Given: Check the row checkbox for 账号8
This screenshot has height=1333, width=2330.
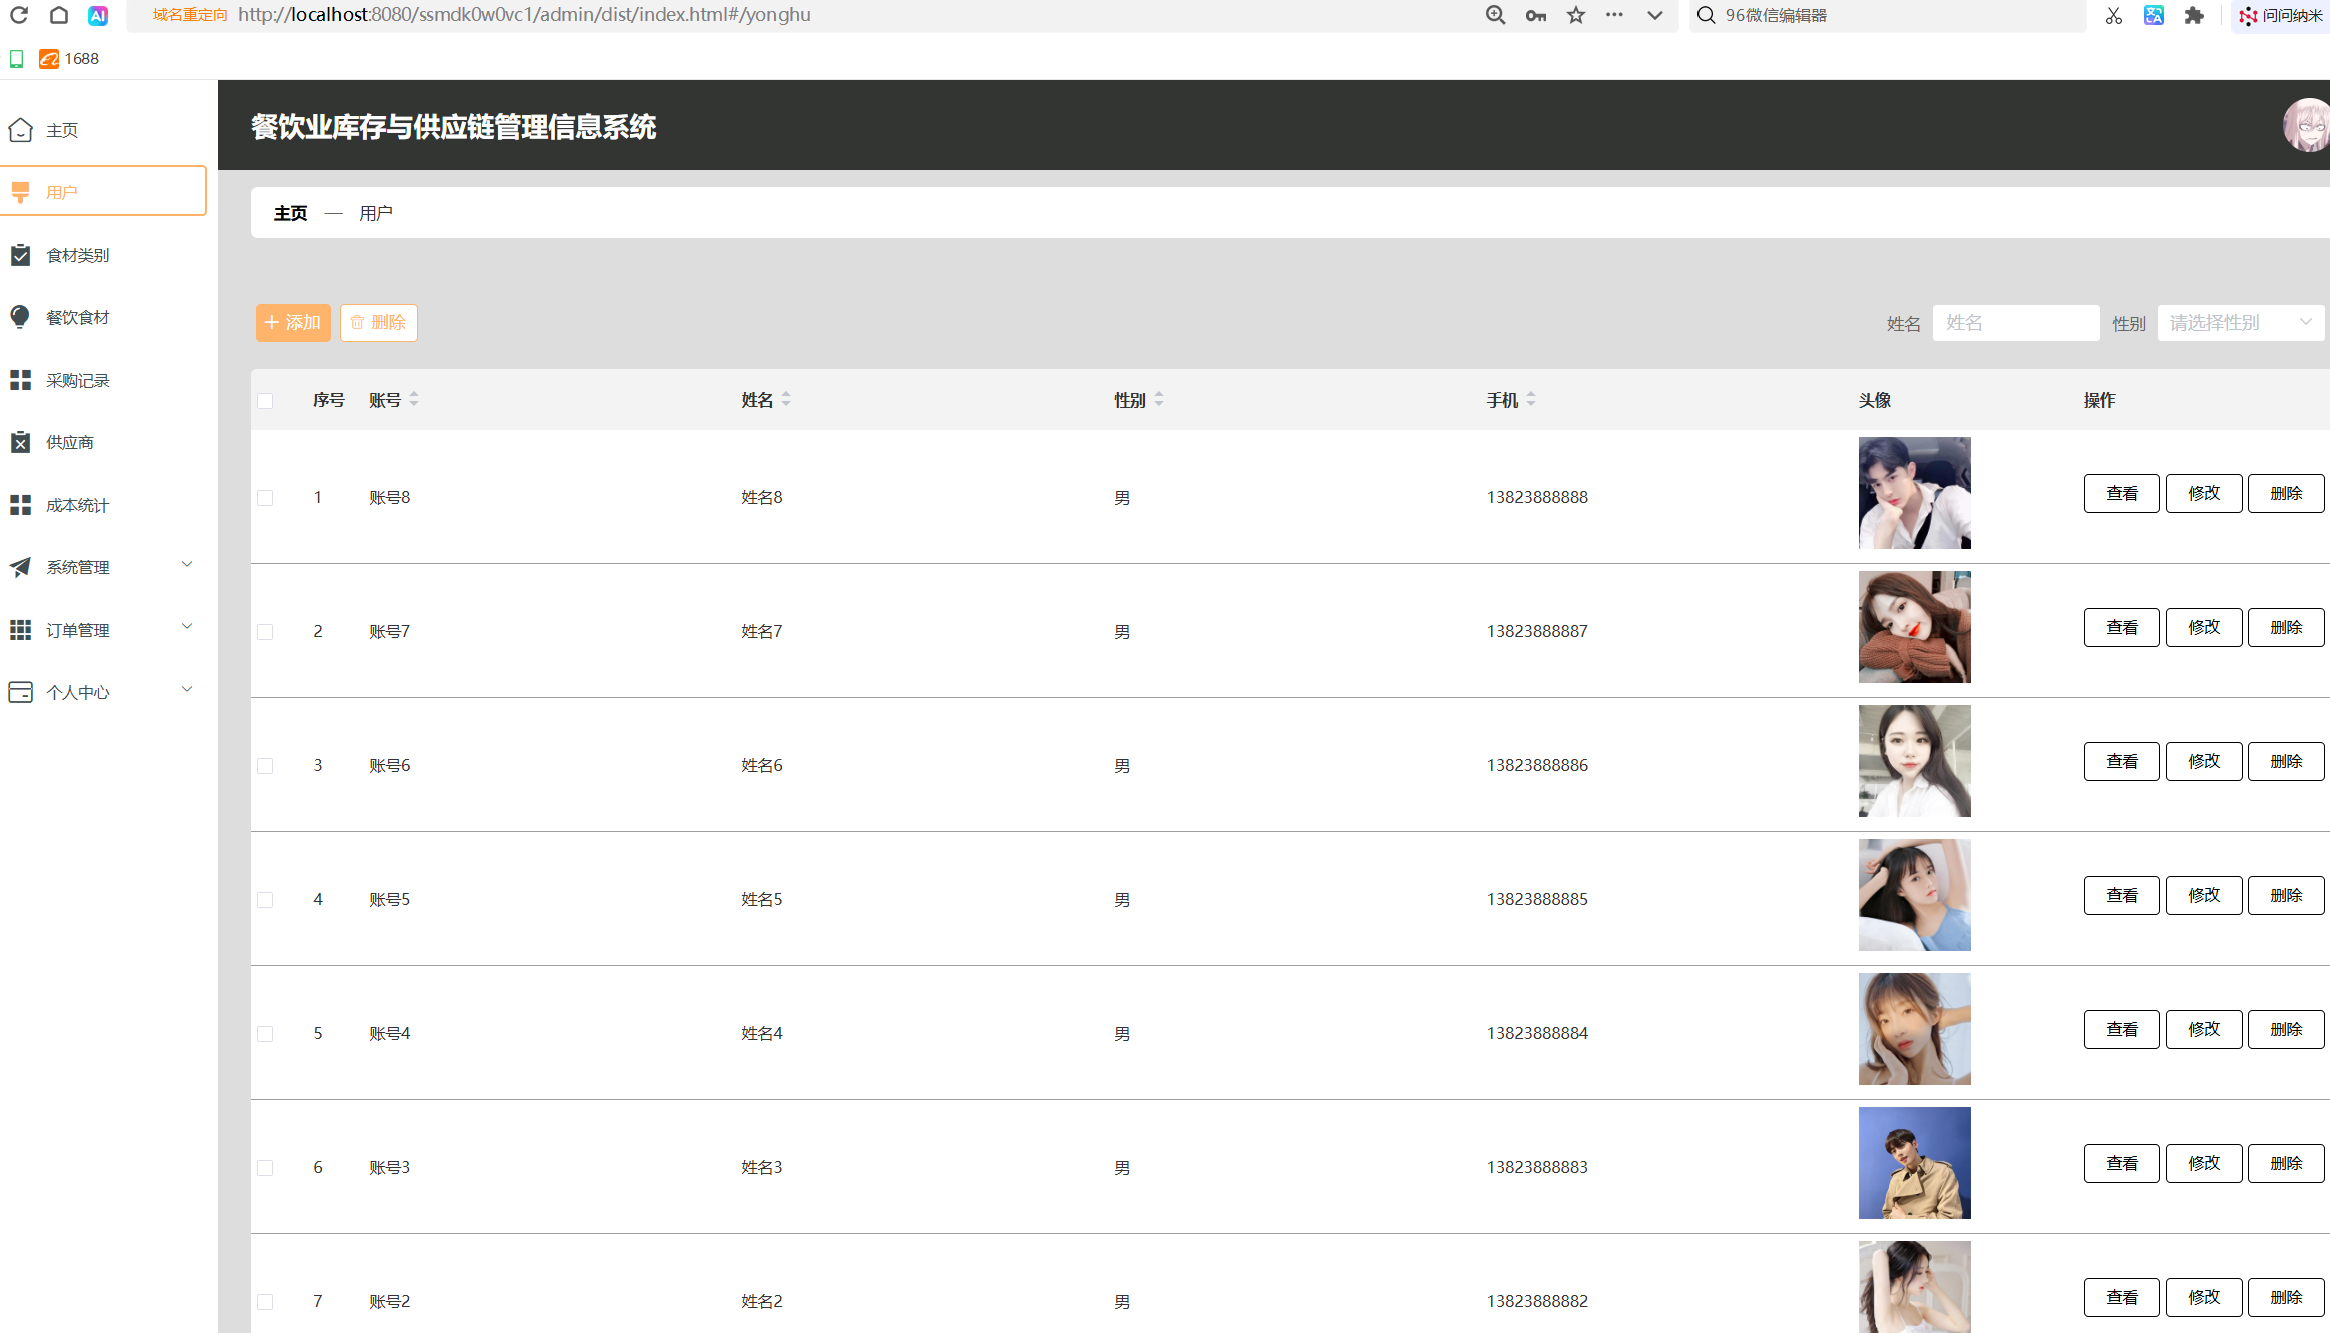Looking at the screenshot, I should (265, 498).
